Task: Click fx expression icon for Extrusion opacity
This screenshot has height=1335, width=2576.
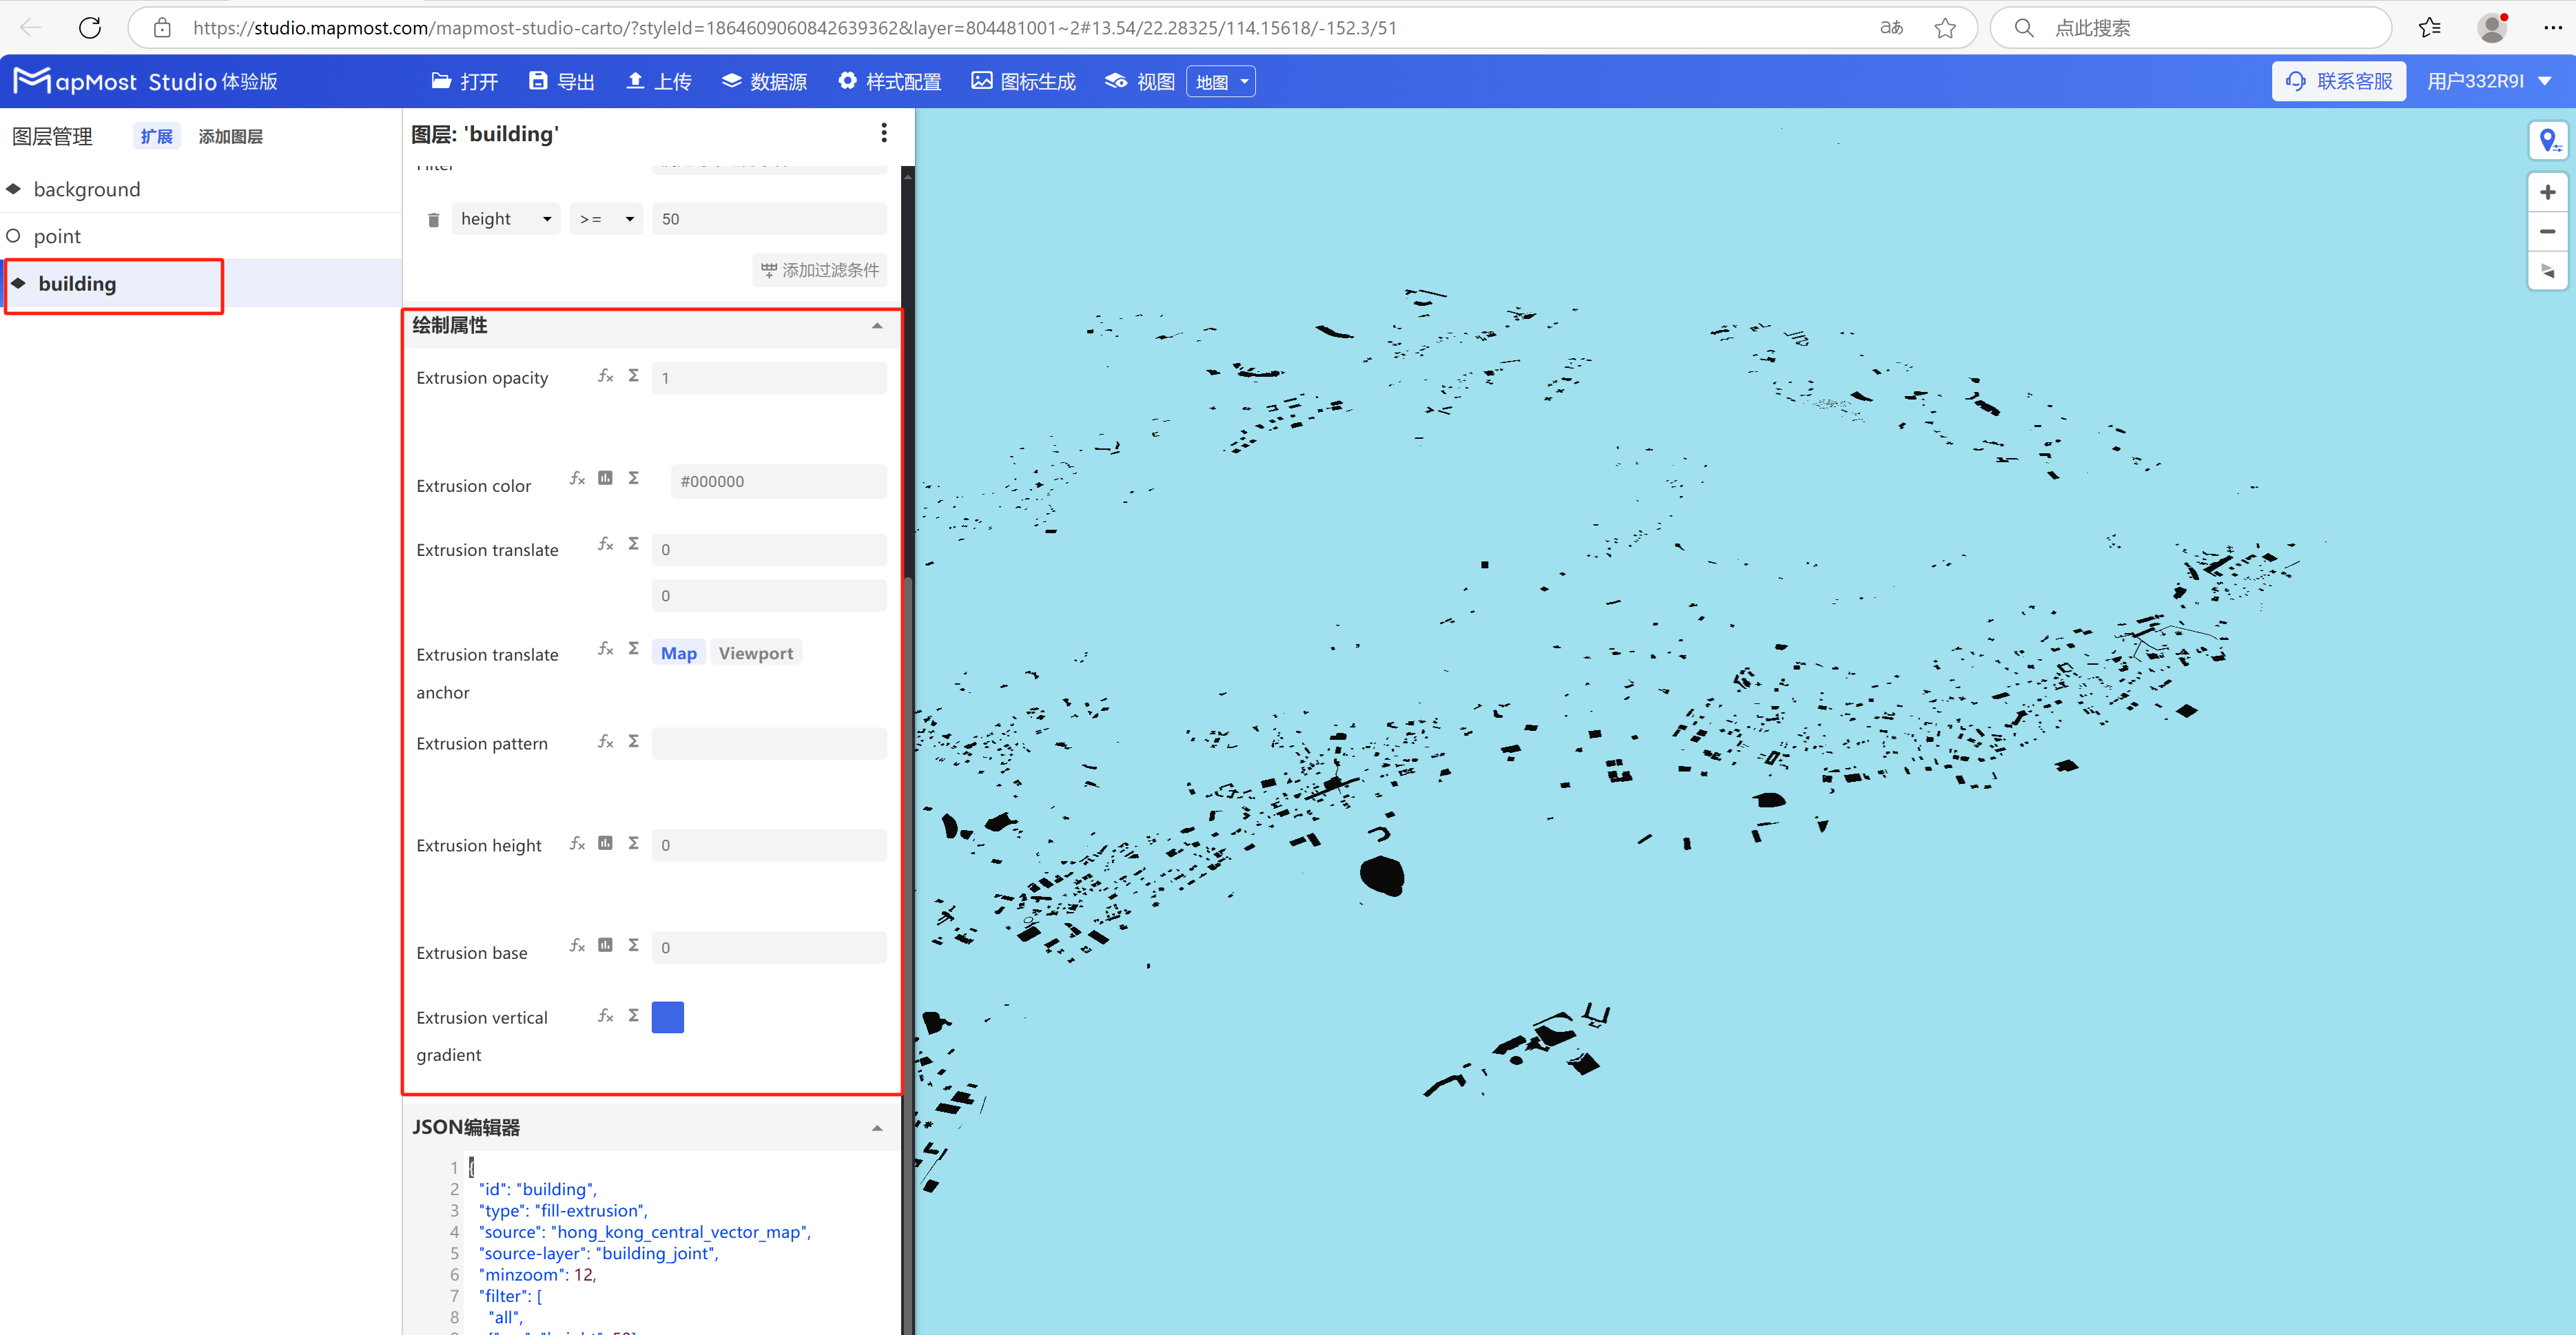Action: point(605,376)
